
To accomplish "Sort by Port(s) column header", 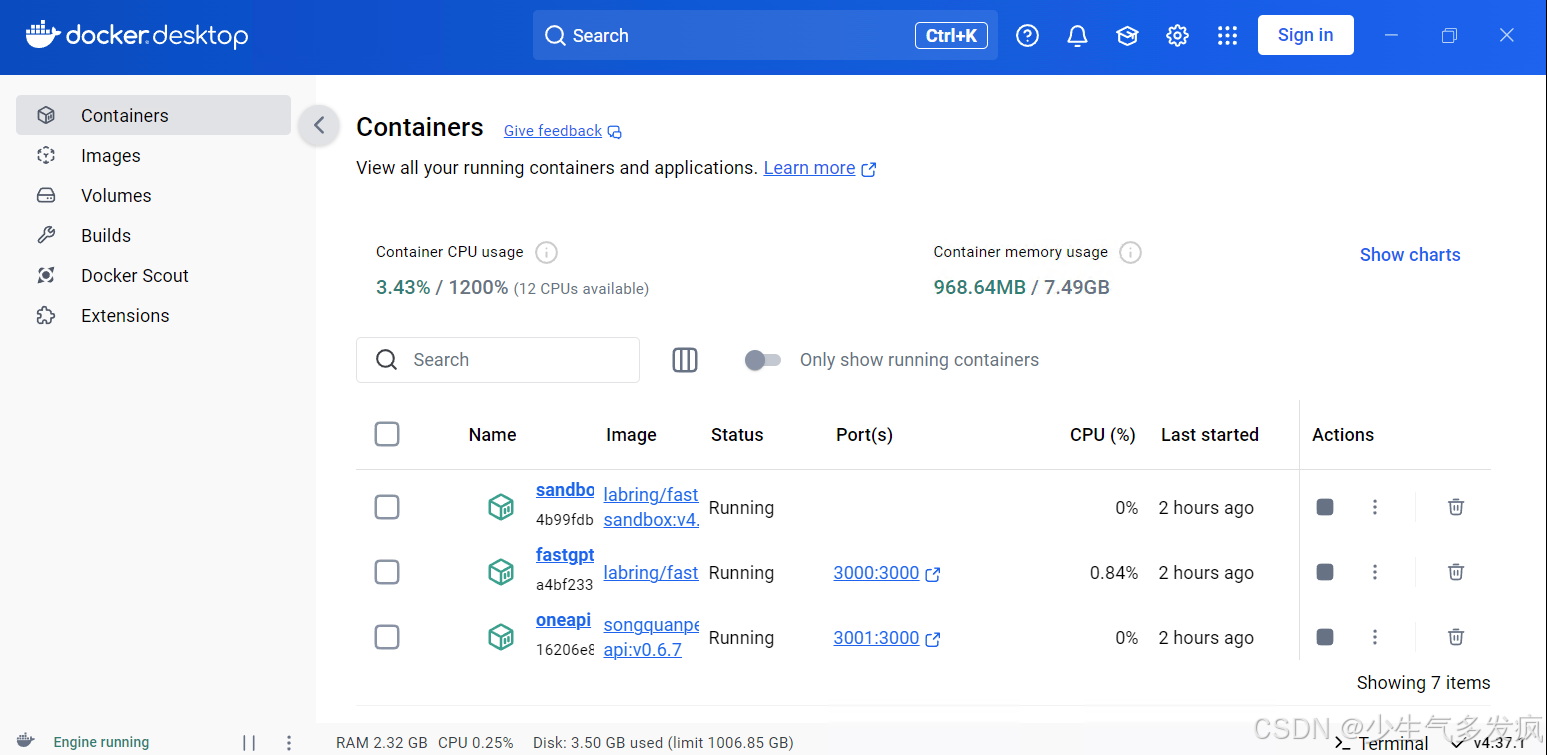I will (864, 435).
